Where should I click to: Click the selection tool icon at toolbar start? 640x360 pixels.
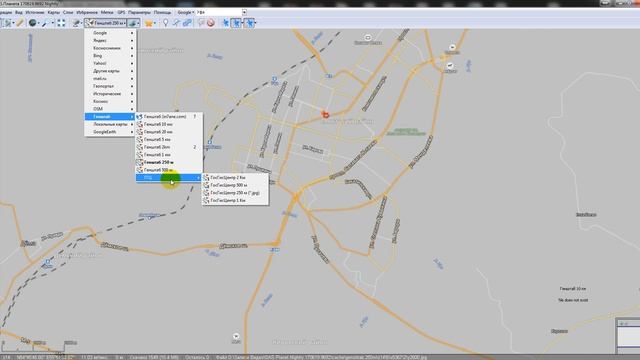[x=7, y=23]
